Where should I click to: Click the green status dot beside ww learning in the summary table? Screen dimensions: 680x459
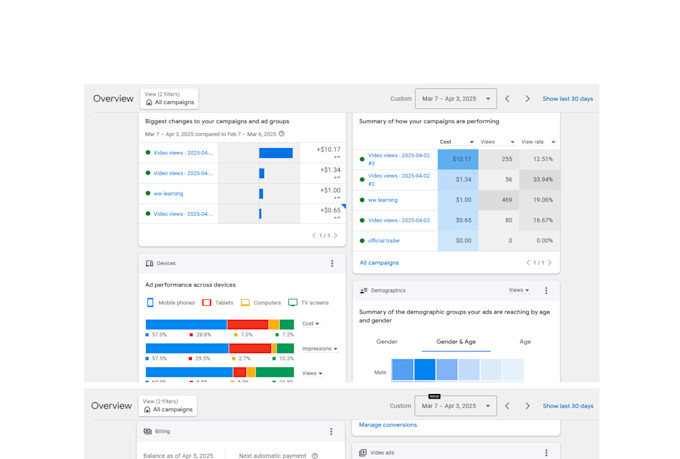362,200
